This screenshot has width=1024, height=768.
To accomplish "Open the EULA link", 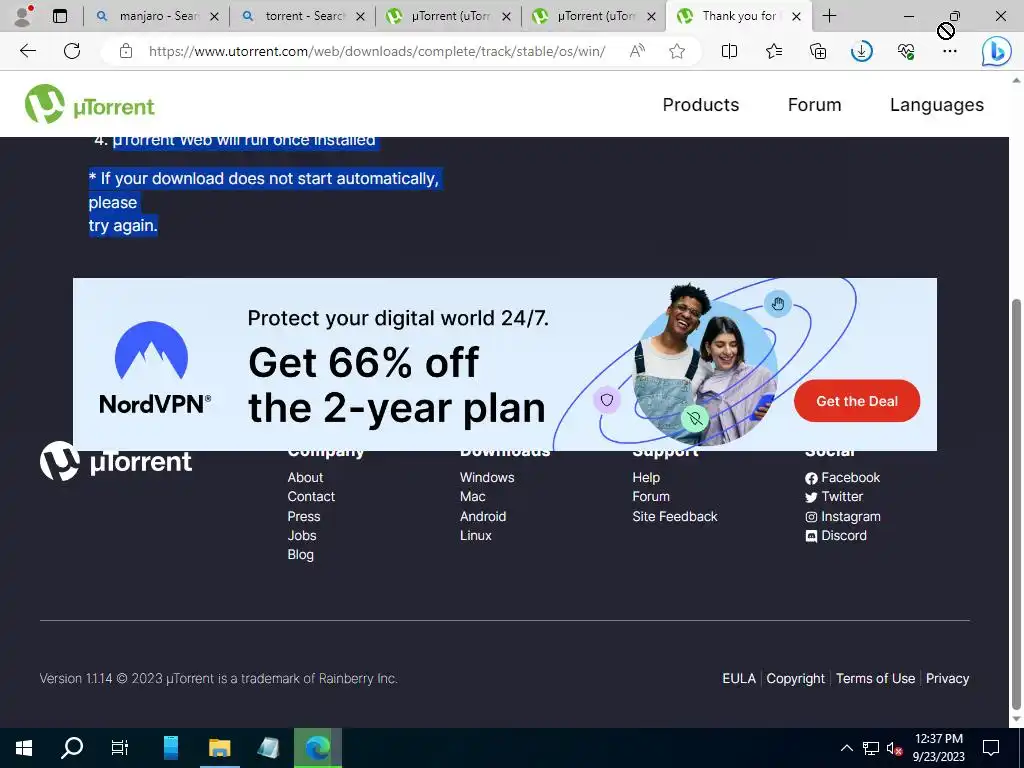I will (739, 679).
